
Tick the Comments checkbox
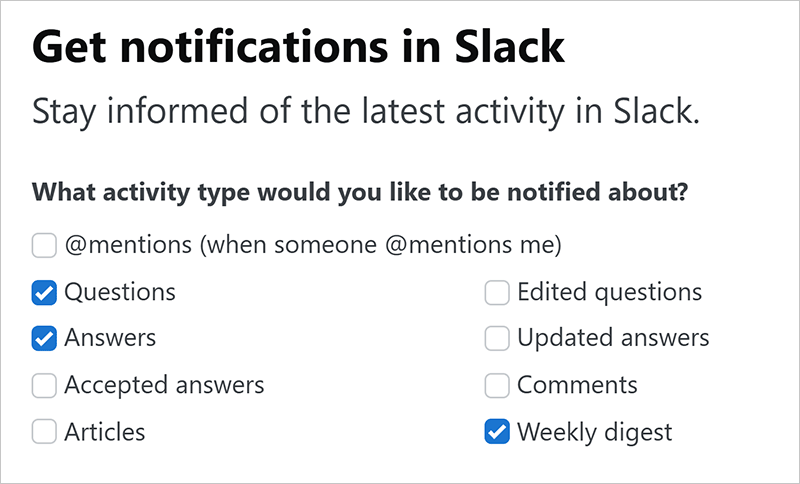point(497,385)
